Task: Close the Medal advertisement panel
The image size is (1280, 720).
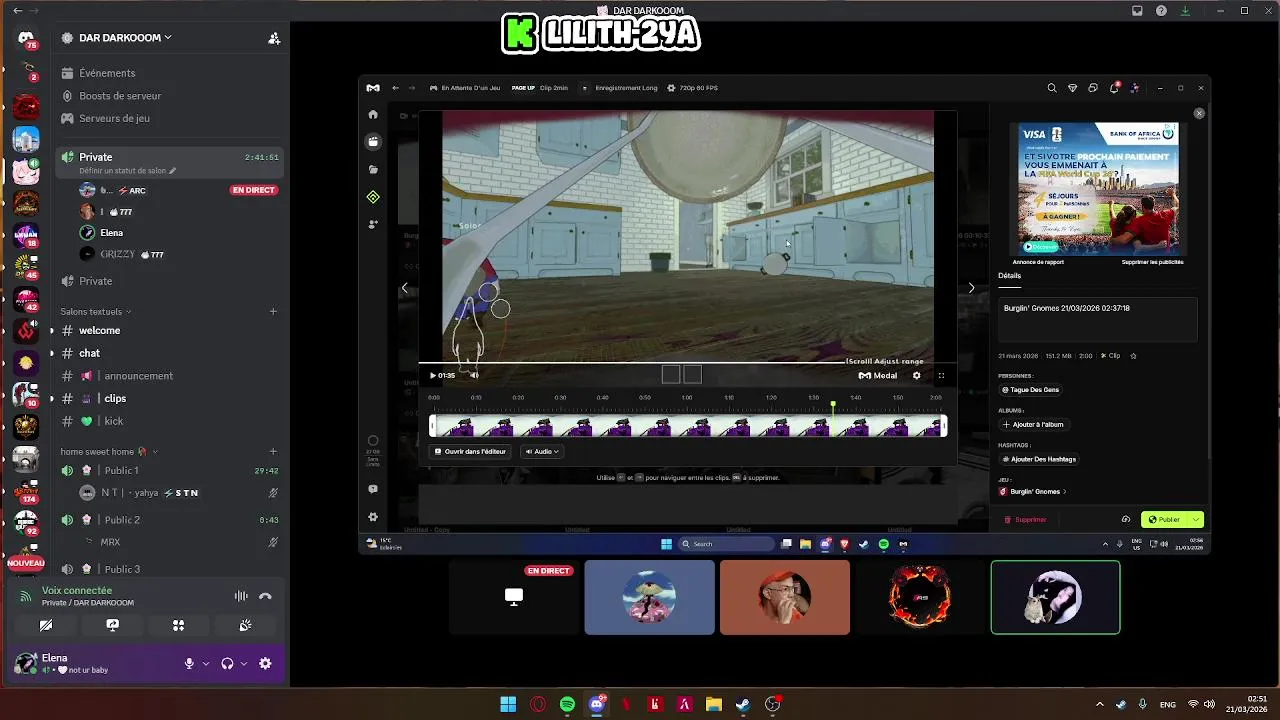Action: click(x=1199, y=113)
